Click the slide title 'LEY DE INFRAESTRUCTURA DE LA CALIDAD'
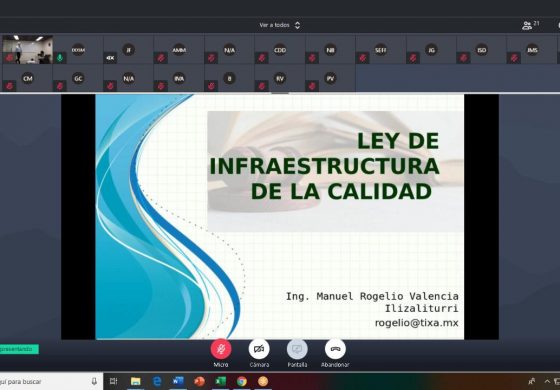The image size is (560, 390). (x=324, y=166)
